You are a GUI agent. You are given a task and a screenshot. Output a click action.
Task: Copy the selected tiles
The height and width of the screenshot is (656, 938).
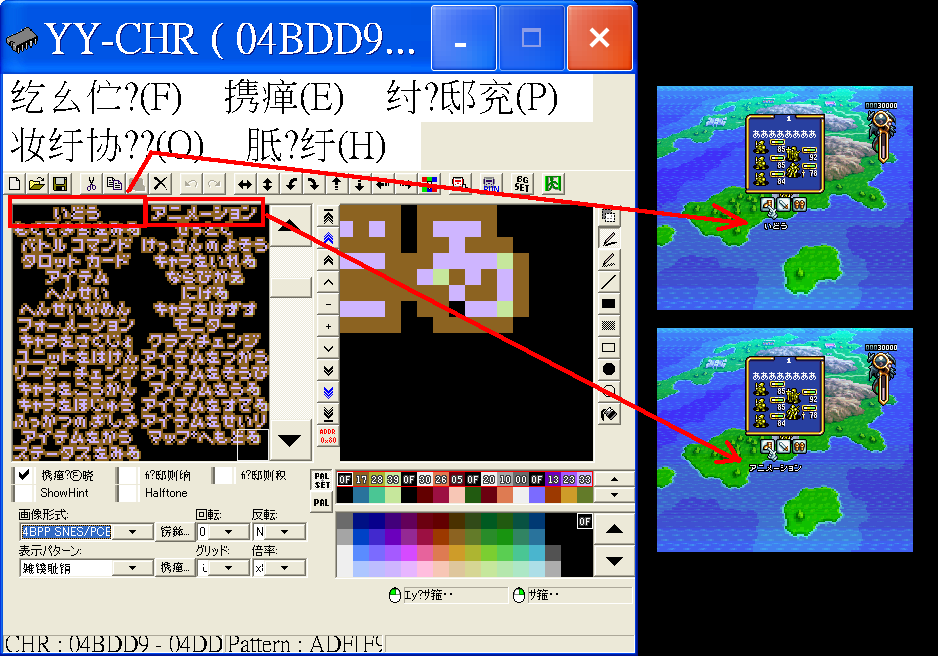pyautogui.click(x=114, y=184)
